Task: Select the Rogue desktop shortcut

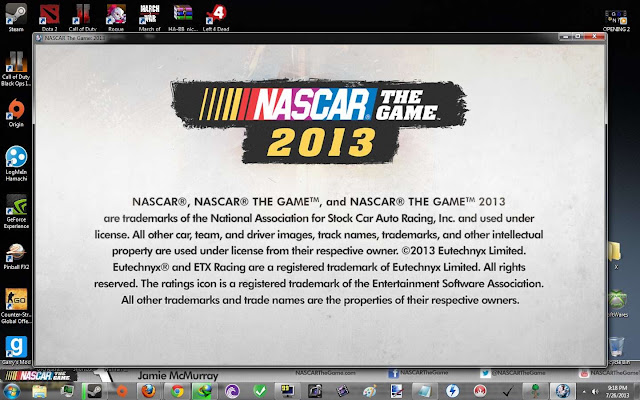Action: point(116,17)
